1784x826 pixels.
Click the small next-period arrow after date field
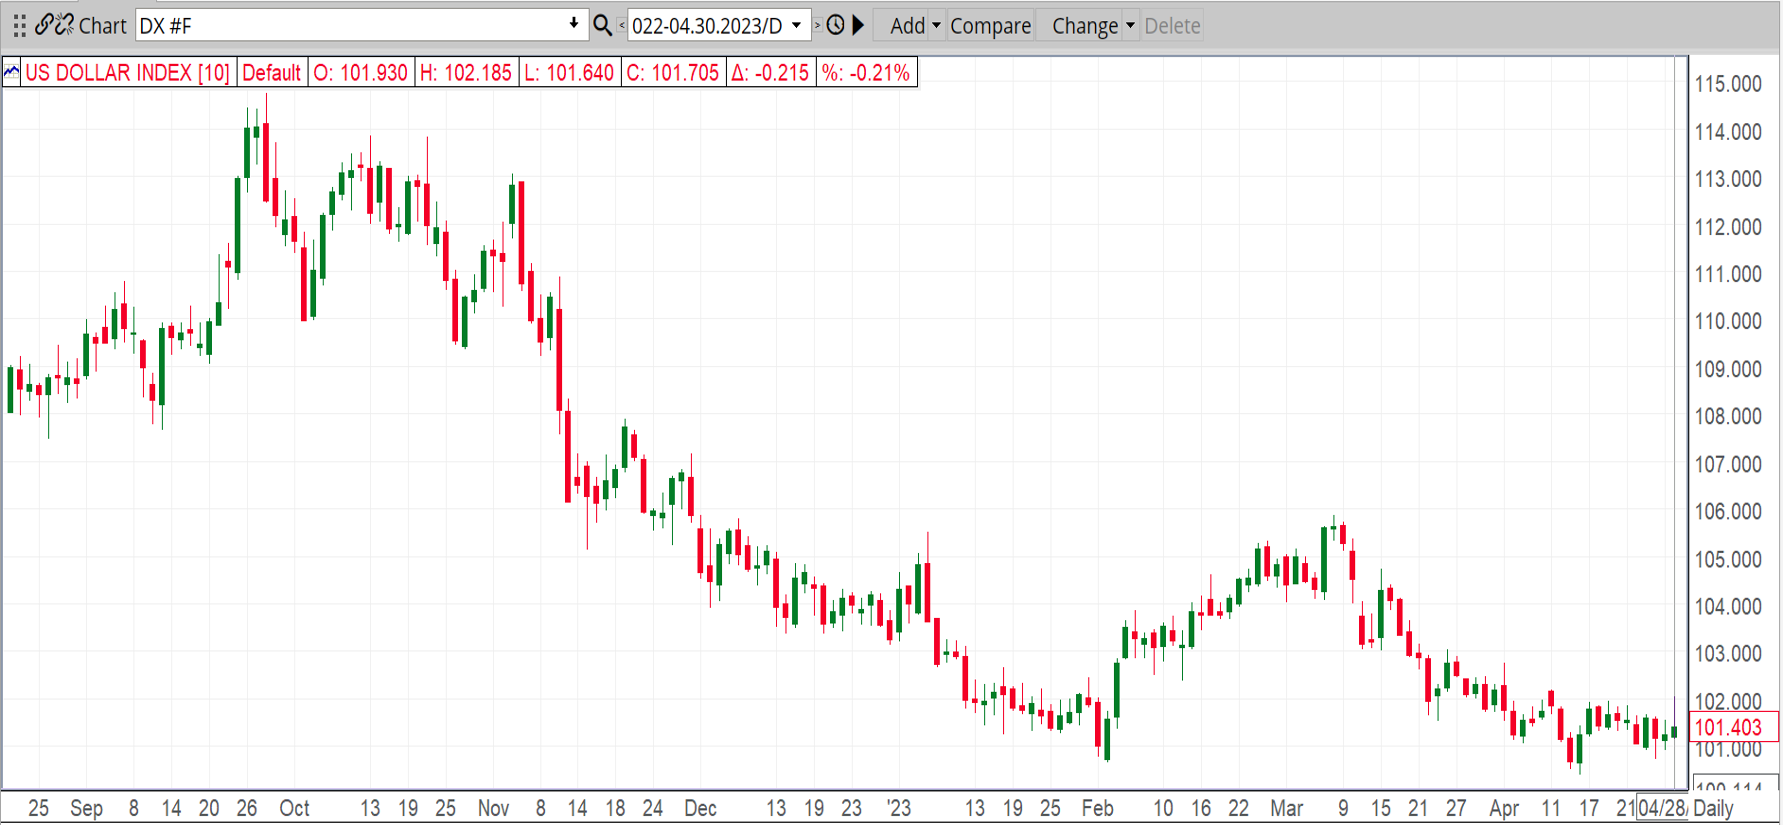817,25
